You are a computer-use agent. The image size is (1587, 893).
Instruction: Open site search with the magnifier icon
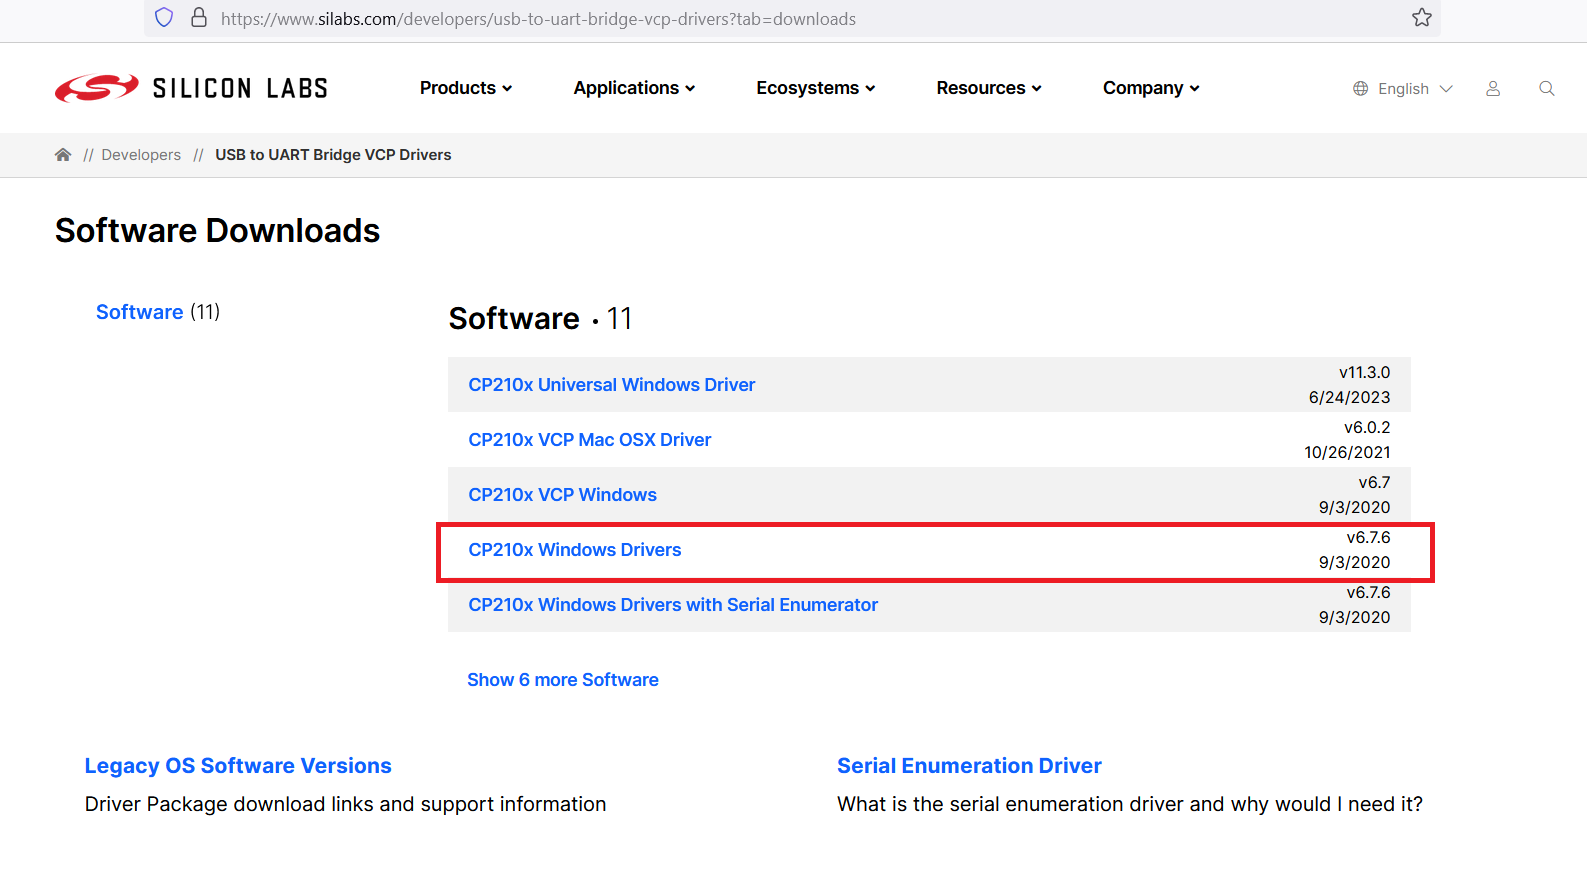1547,88
